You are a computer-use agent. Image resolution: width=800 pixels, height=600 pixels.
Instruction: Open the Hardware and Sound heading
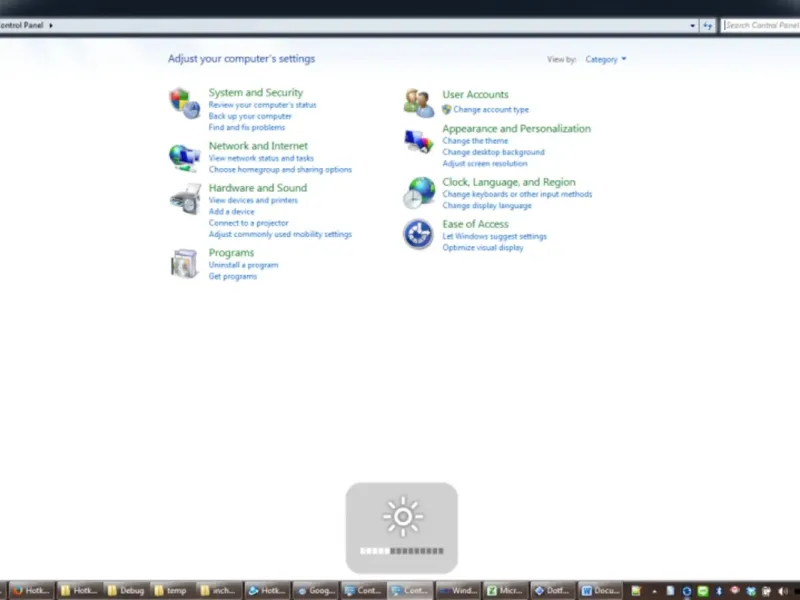click(x=258, y=188)
